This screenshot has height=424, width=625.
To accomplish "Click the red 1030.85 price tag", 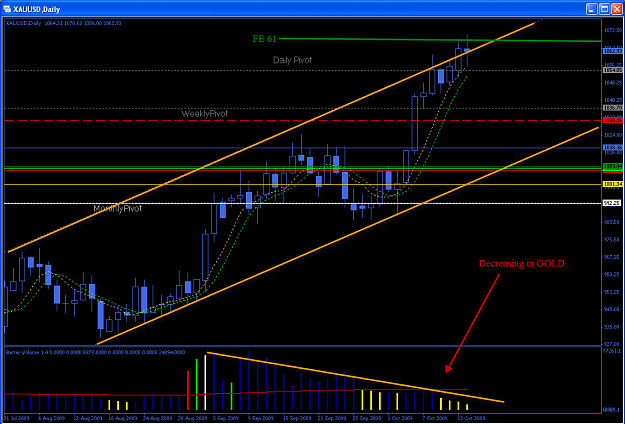I will point(612,120).
